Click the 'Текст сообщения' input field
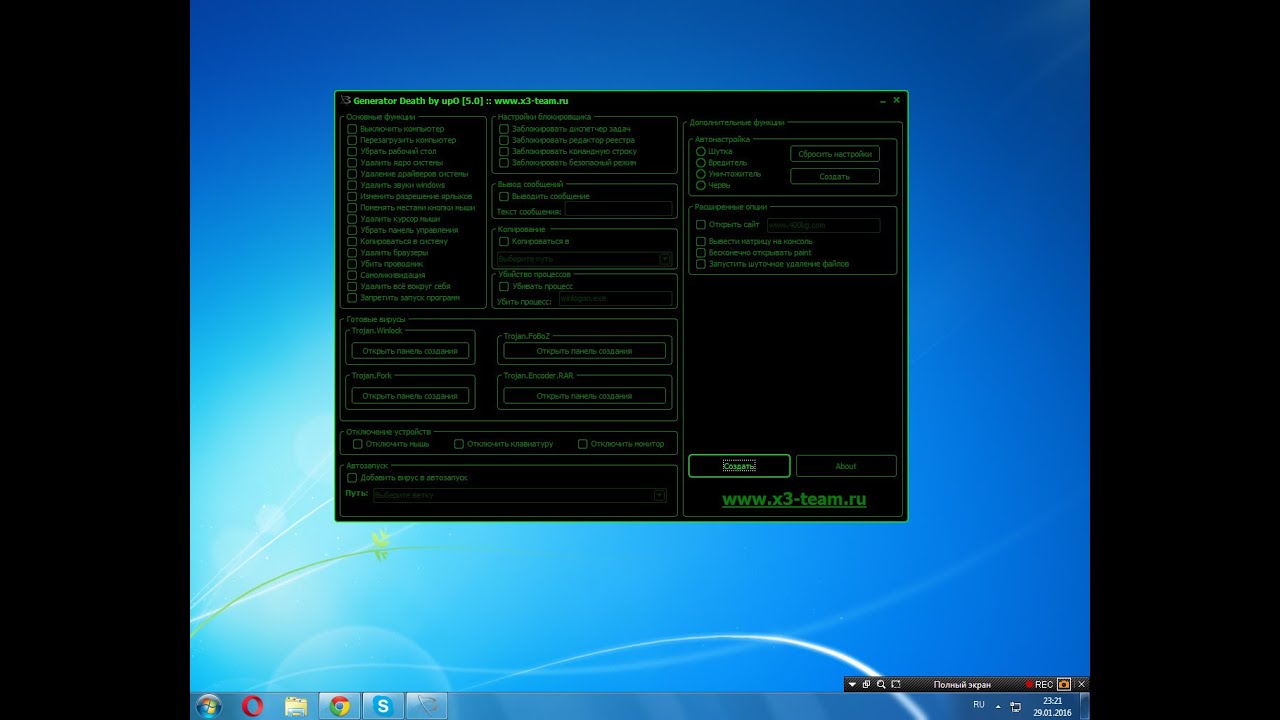This screenshot has height=720, width=1280. click(x=619, y=209)
